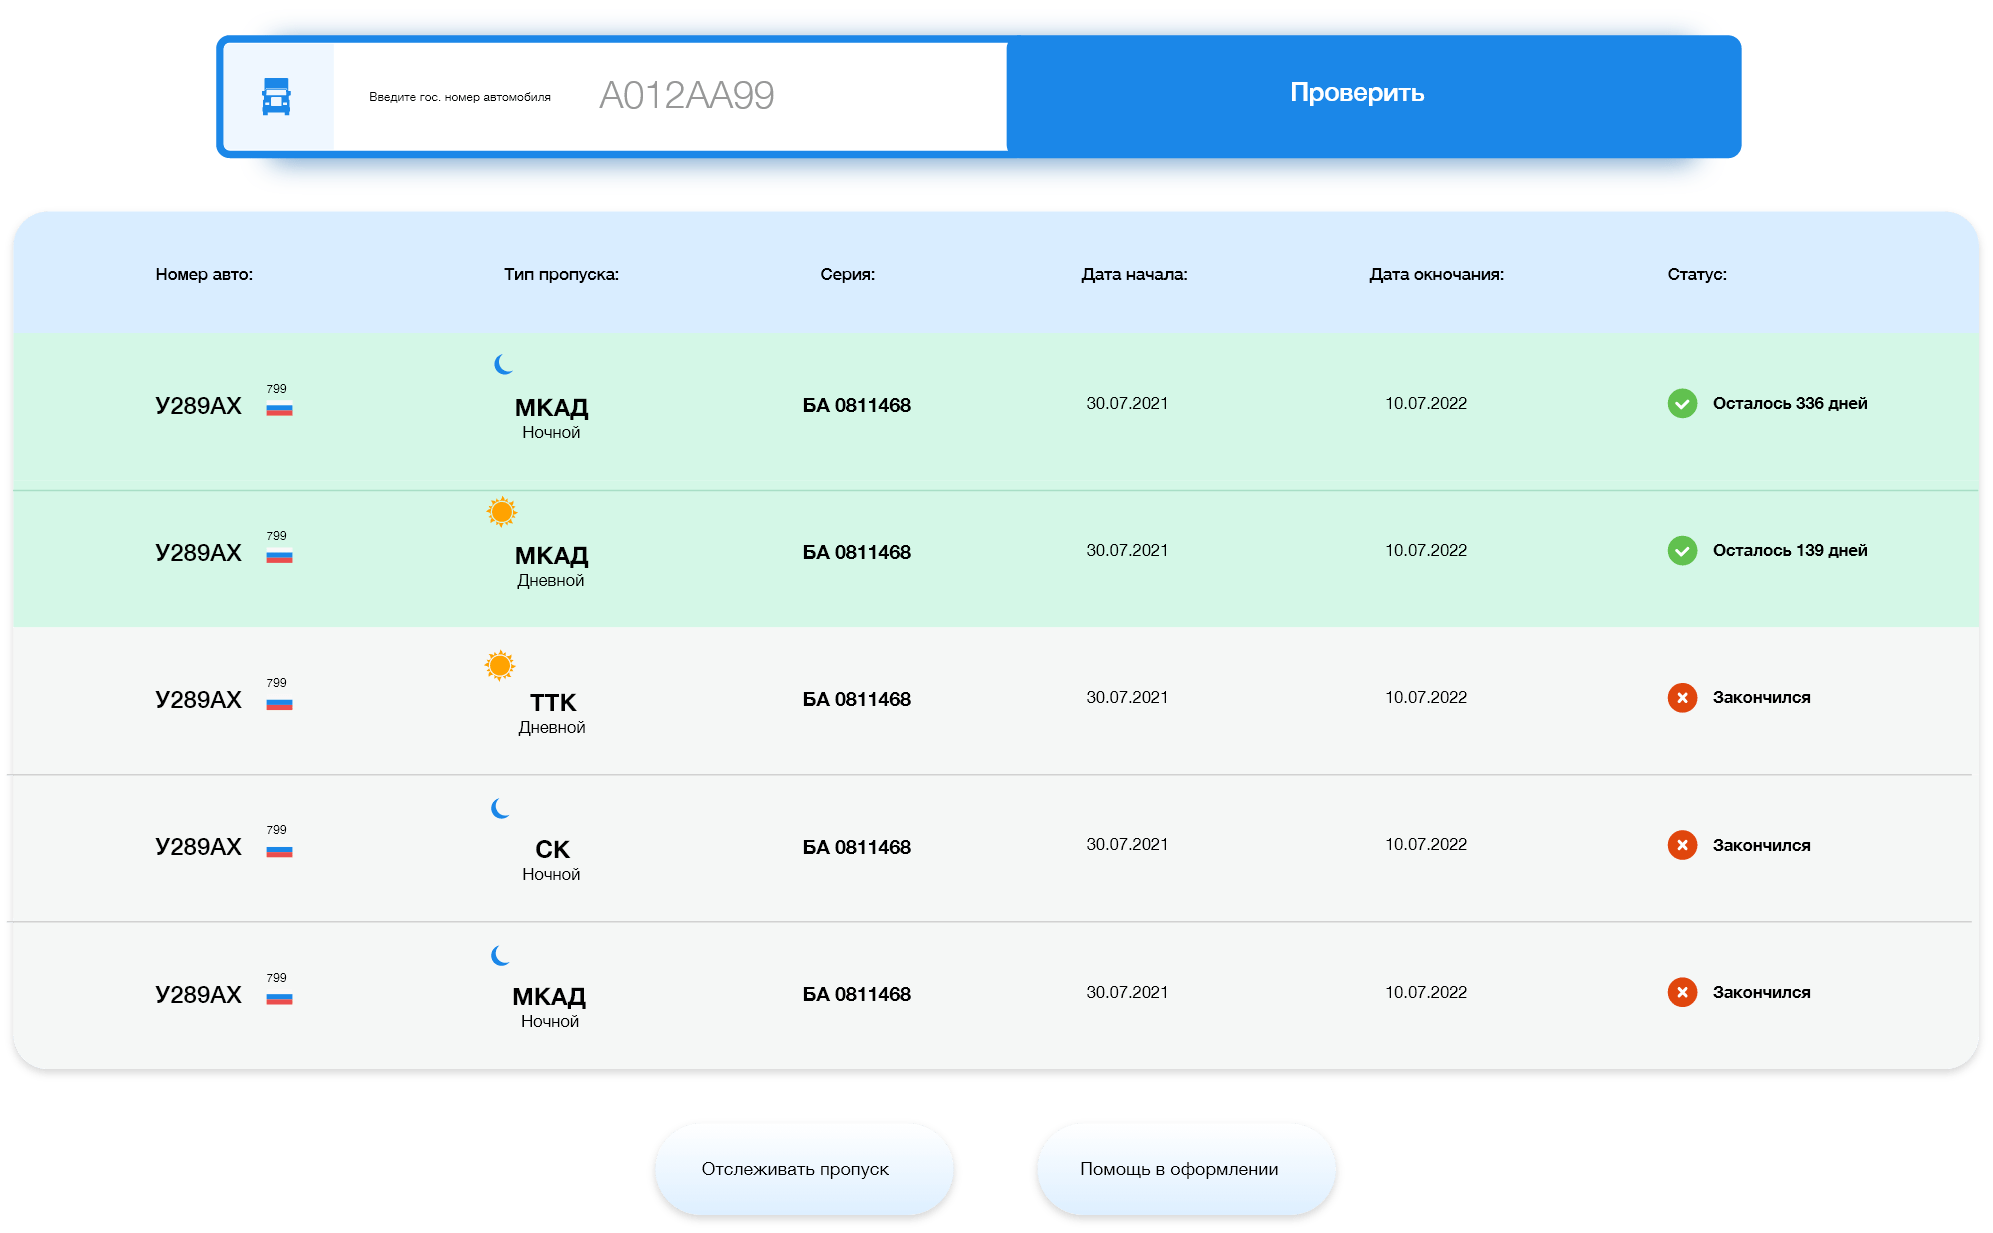Screen dimensions: 1993x1233
Task: Click the truck icon in search bar
Action: 276,97
